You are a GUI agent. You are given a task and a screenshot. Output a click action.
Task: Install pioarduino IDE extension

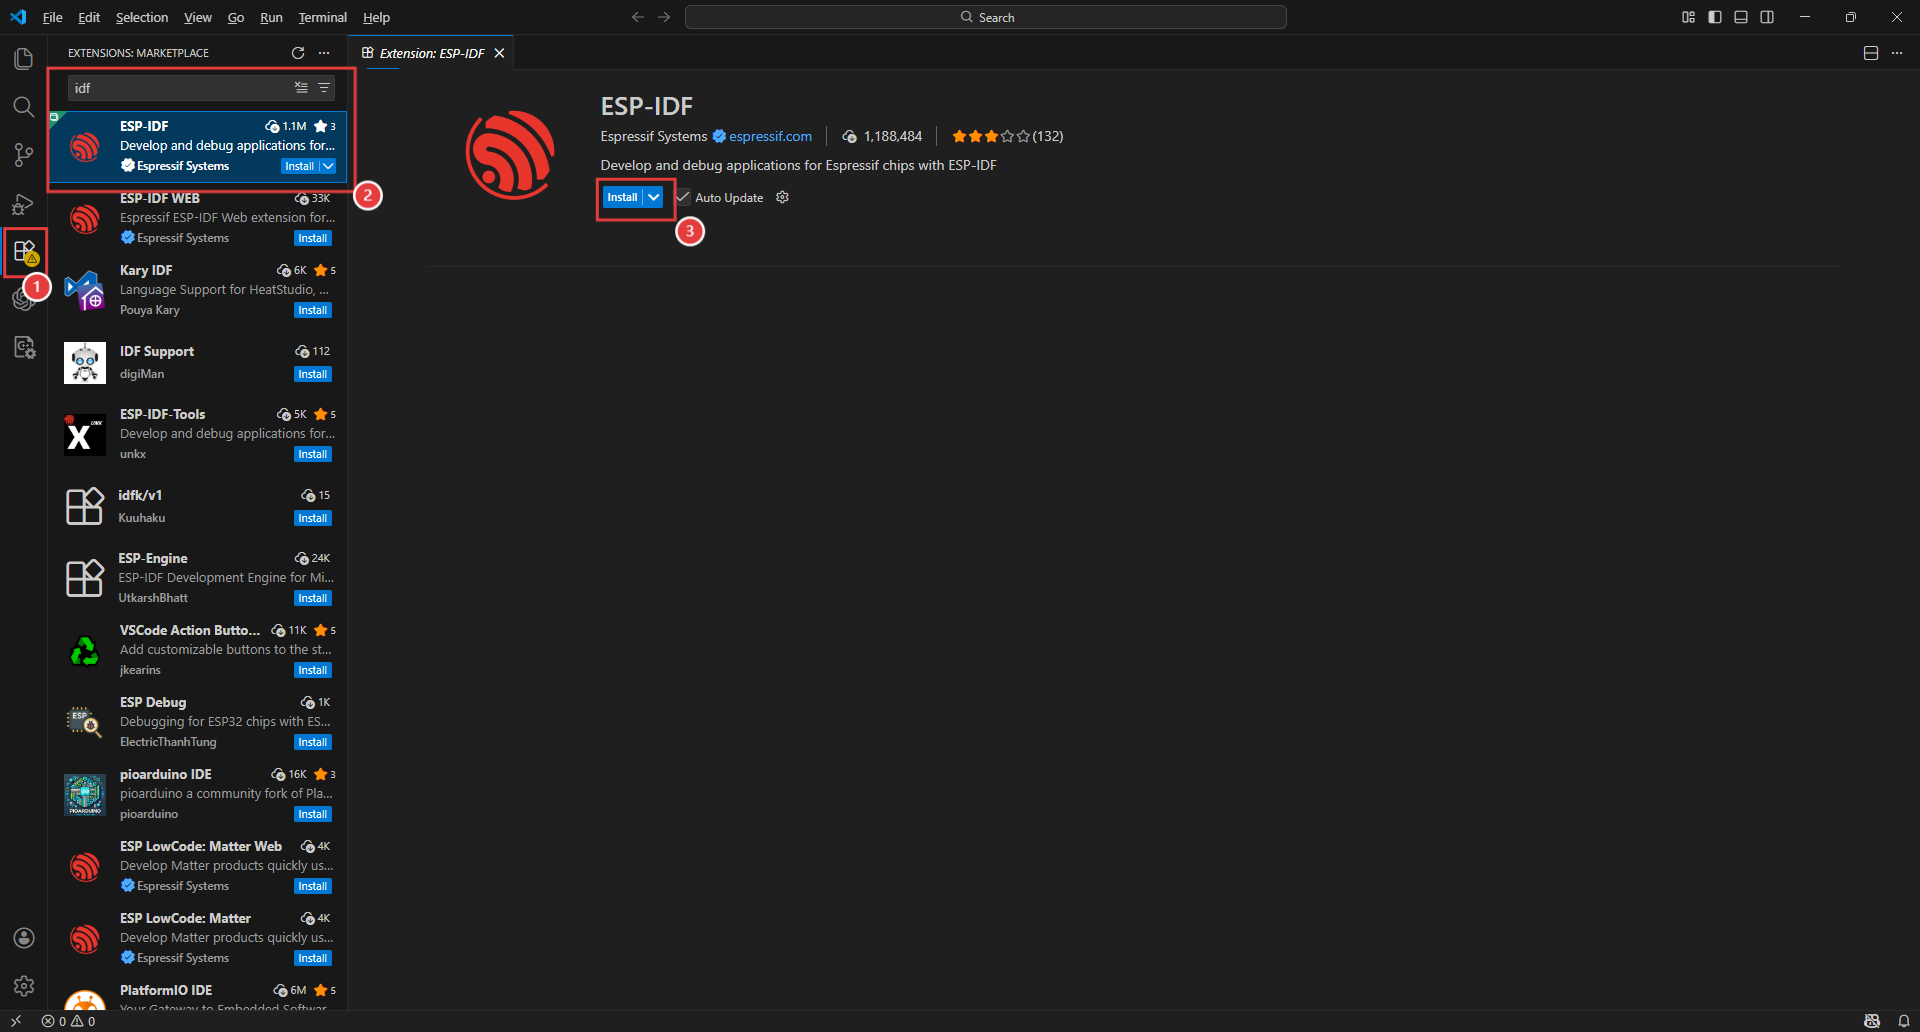click(x=313, y=814)
